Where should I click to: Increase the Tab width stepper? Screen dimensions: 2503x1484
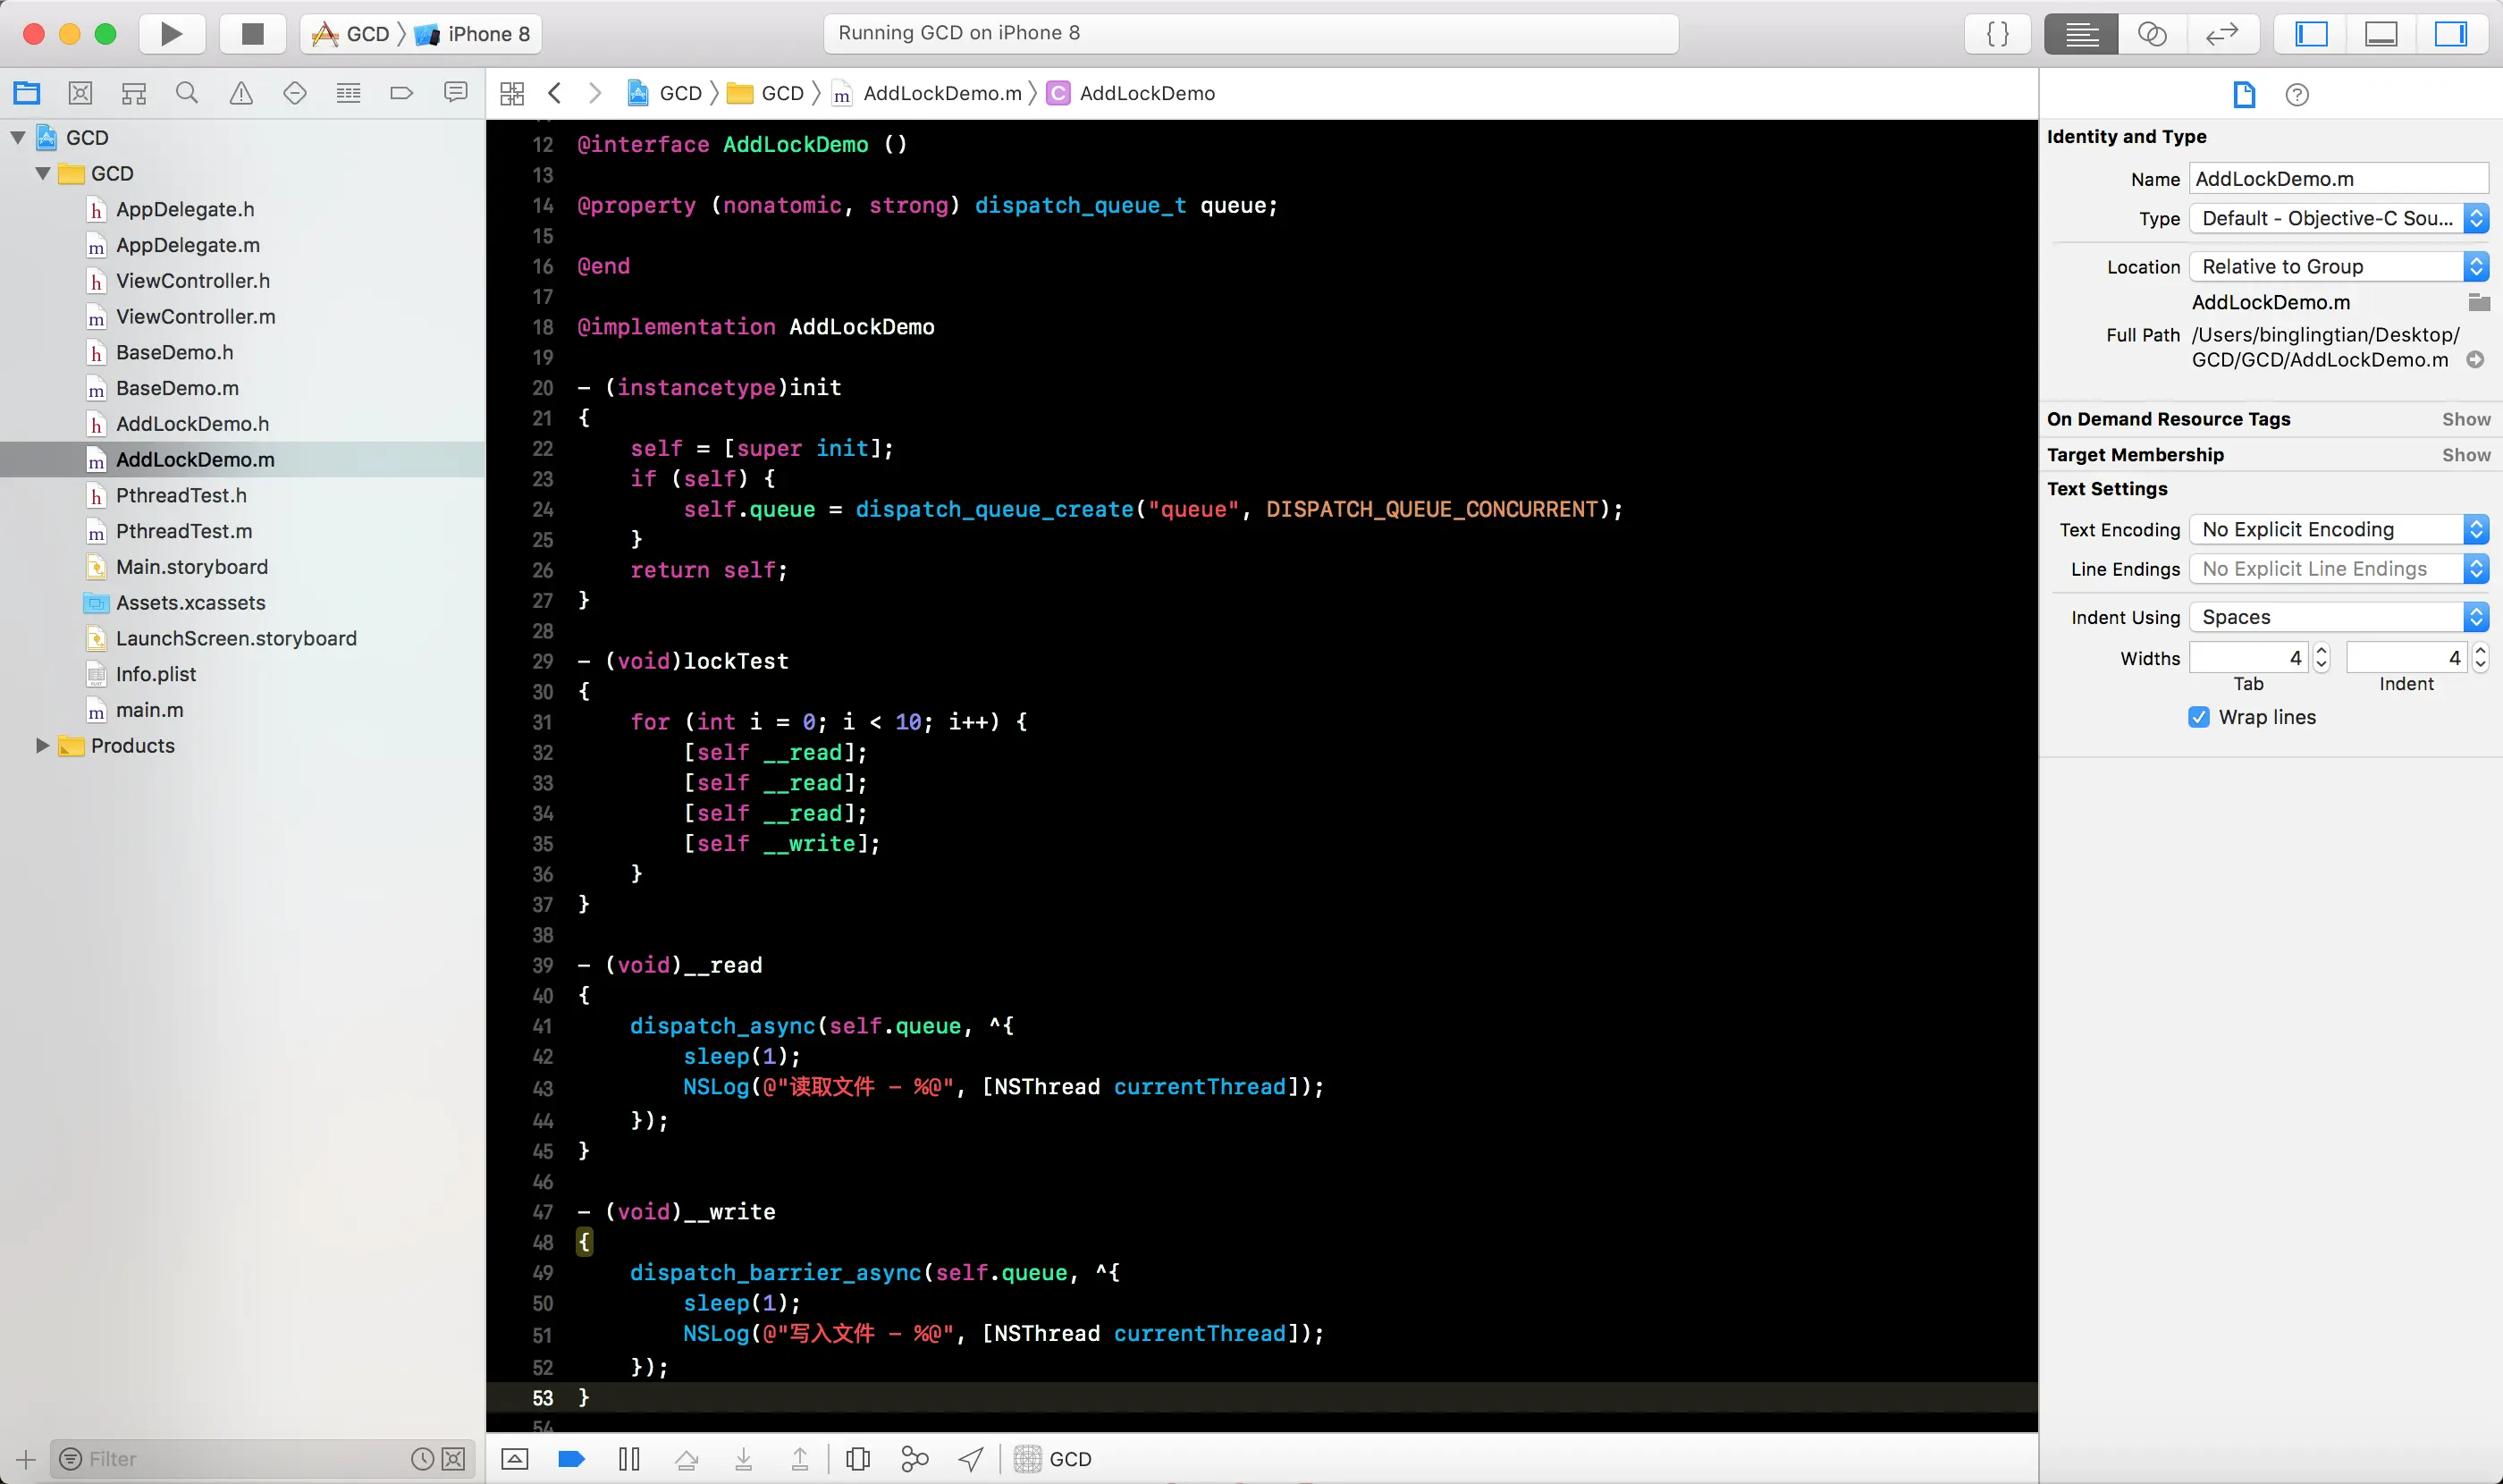pyautogui.click(x=2321, y=650)
